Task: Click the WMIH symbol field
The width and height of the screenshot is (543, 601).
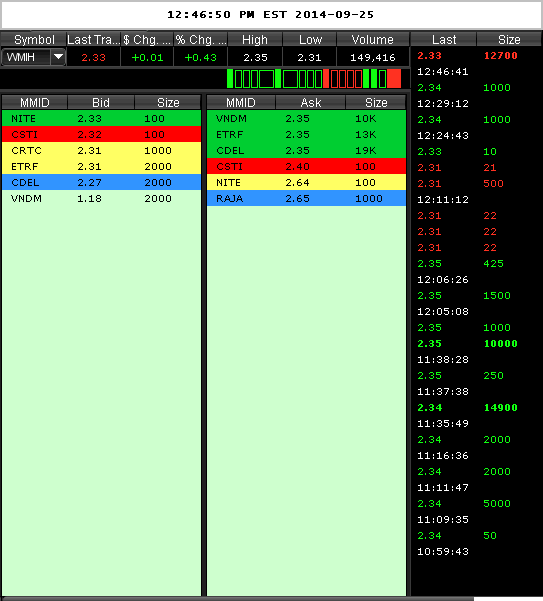Action: (x=26, y=57)
